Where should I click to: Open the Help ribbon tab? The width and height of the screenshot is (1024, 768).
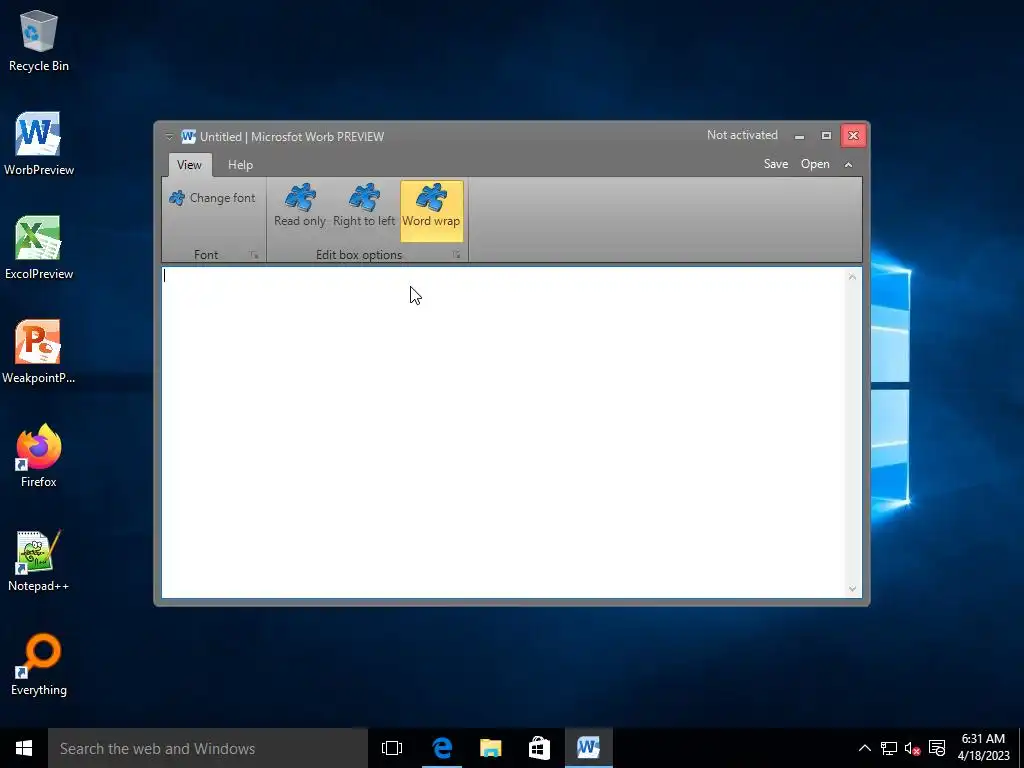click(x=240, y=165)
